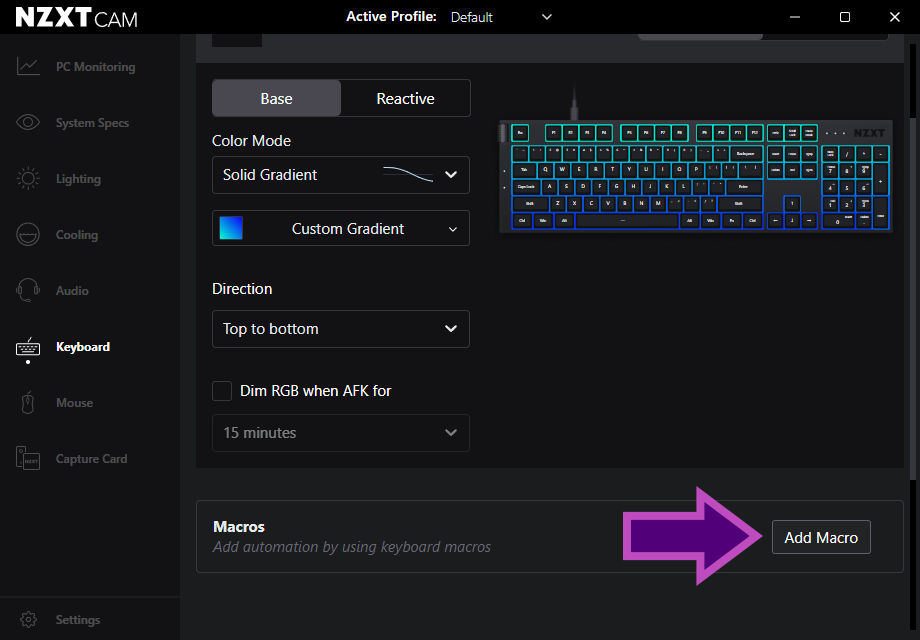Image resolution: width=920 pixels, height=640 pixels.
Task: Navigate to Cooling settings
Action: [x=76, y=234]
